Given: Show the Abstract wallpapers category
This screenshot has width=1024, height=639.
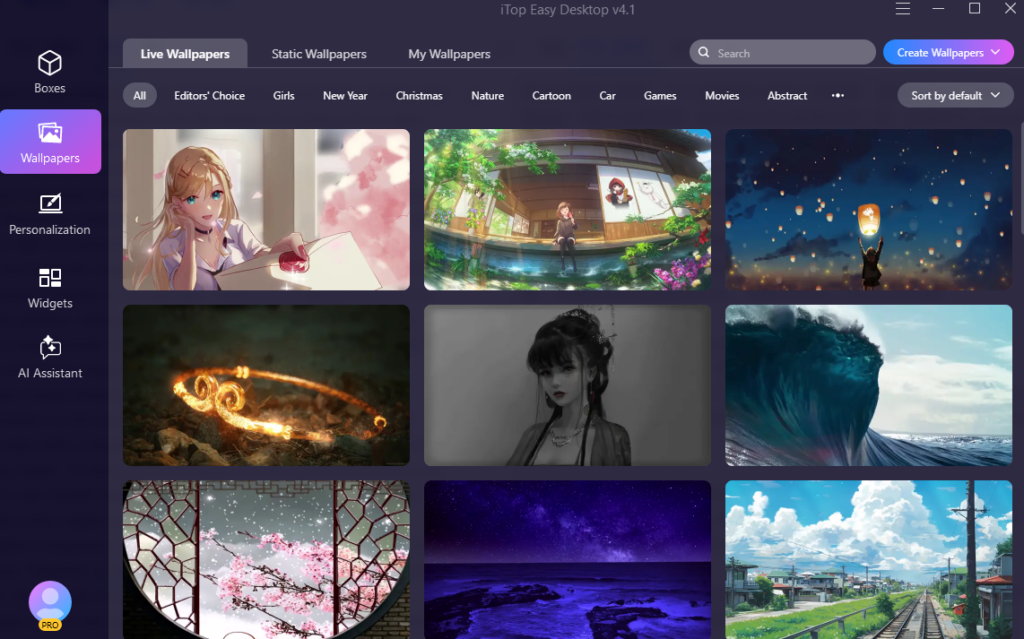Looking at the screenshot, I should point(787,96).
